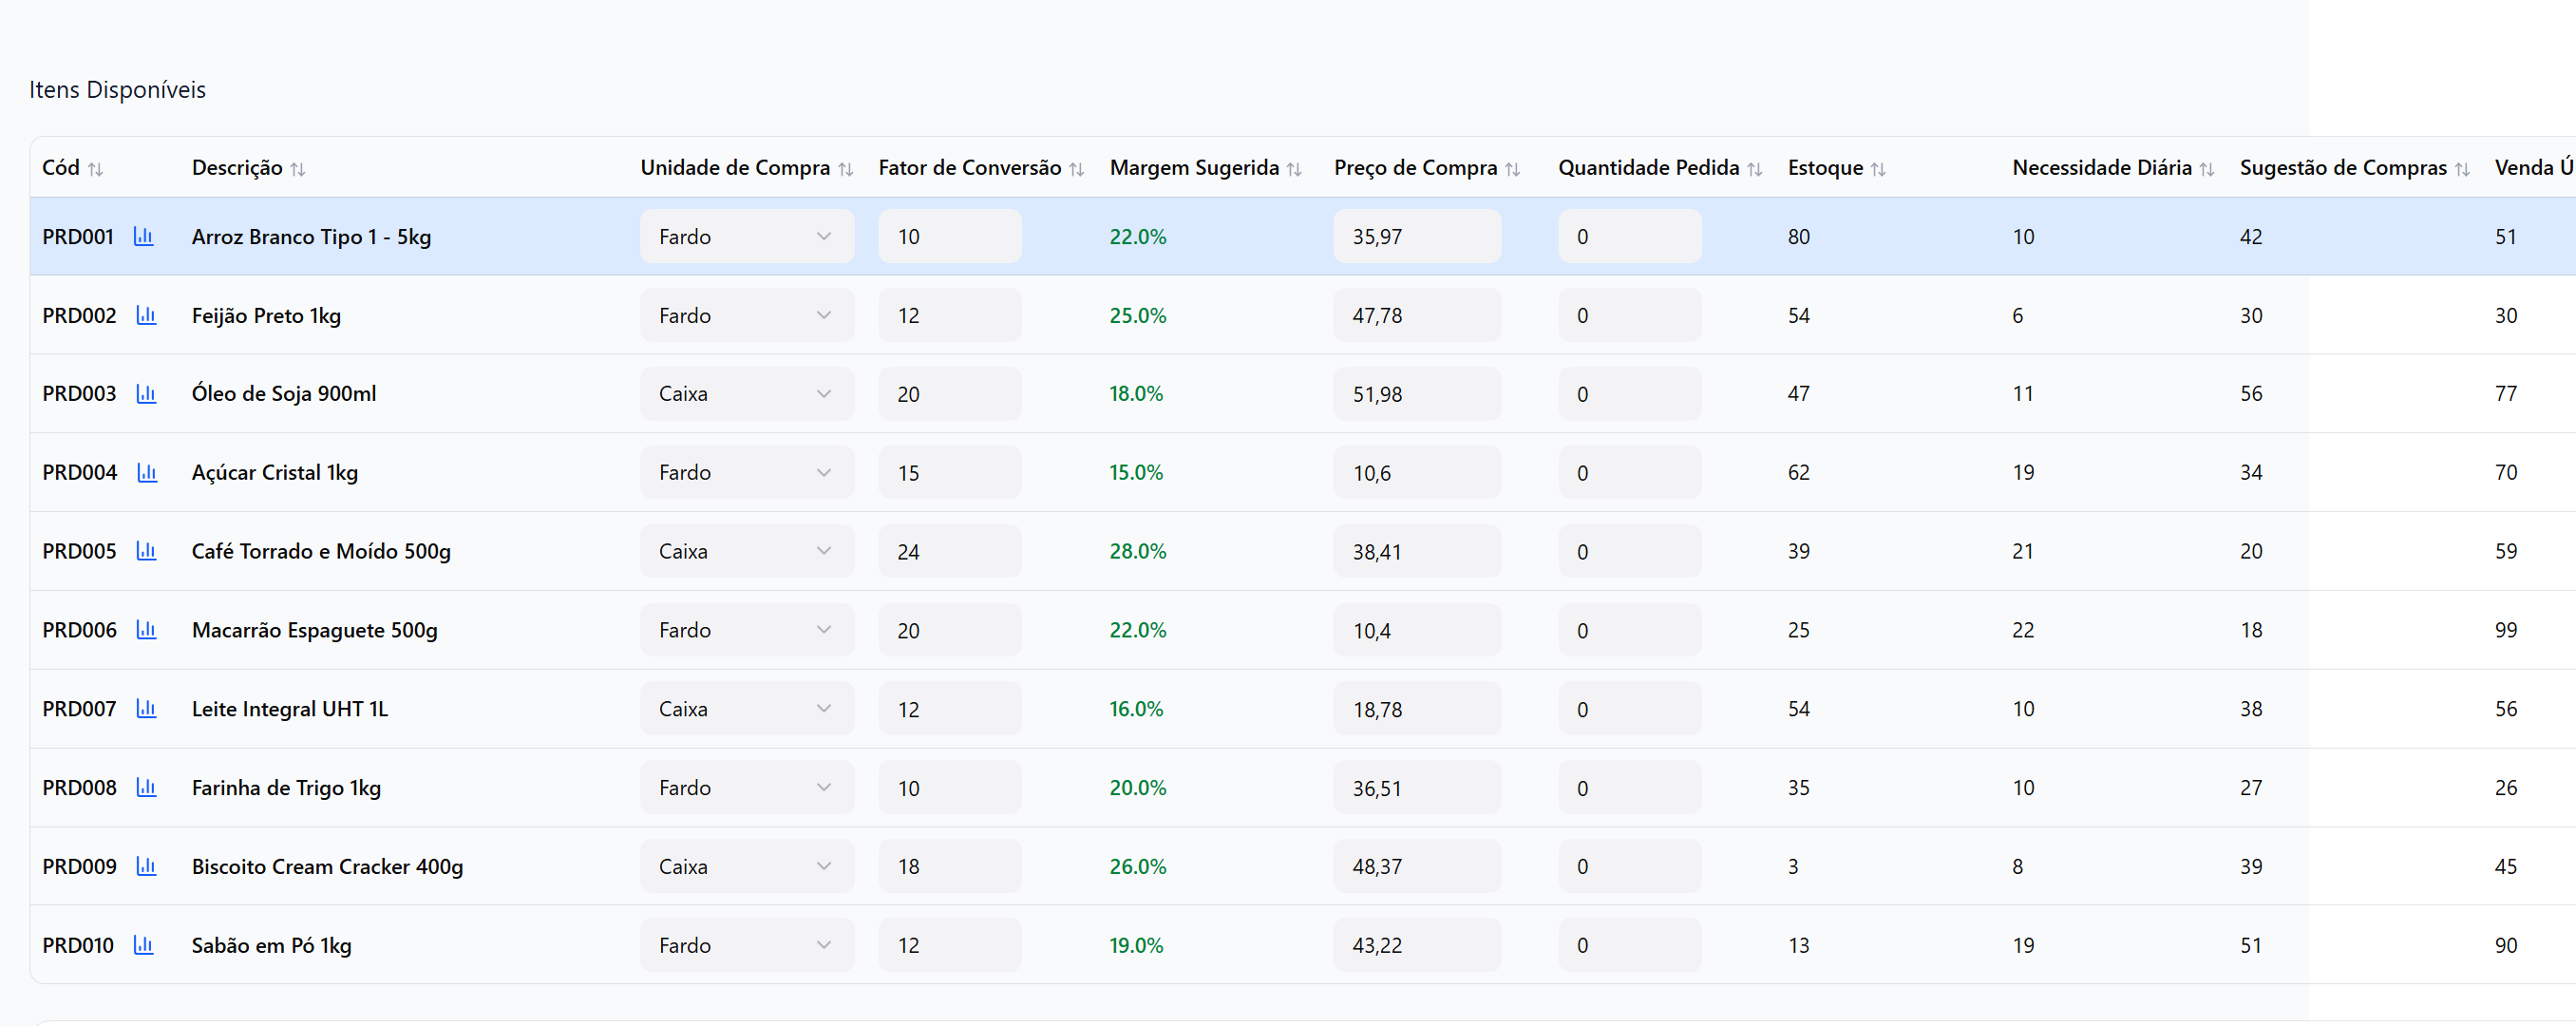Open unit dropdown for Macarrão Espaguete 500g
The image size is (2576, 1026).
[746, 630]
